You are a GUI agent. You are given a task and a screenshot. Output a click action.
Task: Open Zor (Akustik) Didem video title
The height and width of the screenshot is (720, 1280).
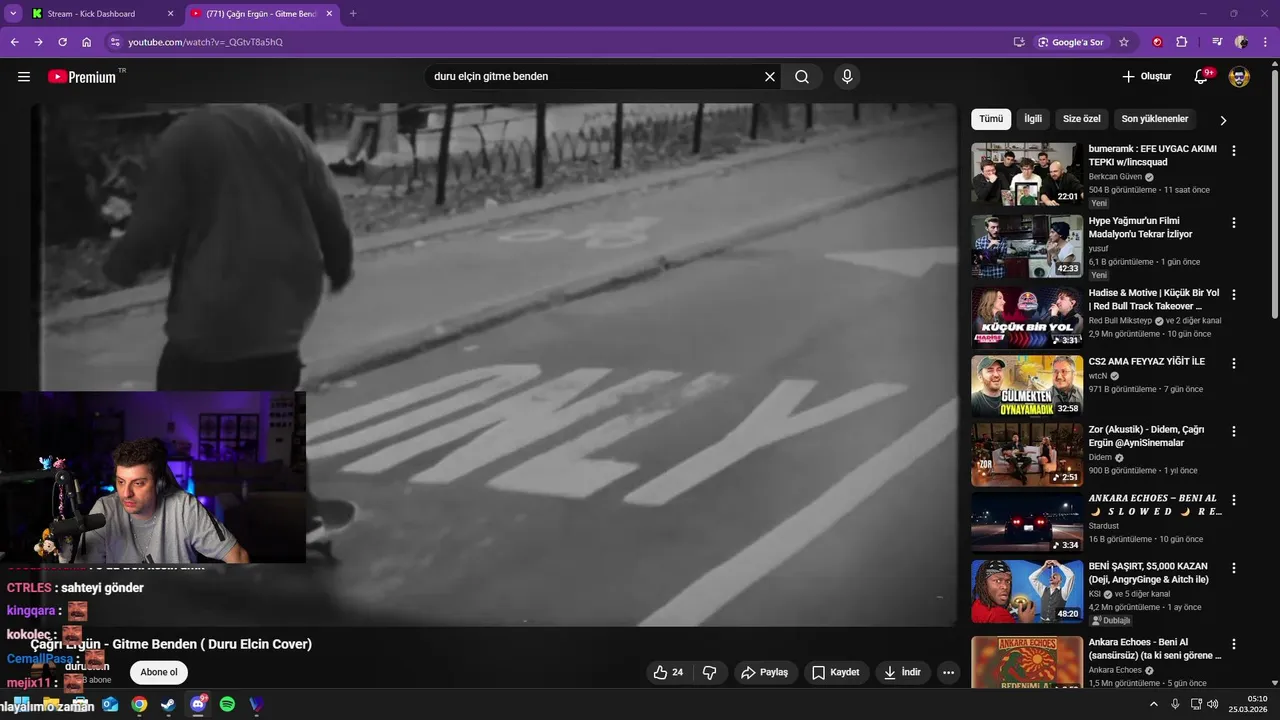(1146, 436)
